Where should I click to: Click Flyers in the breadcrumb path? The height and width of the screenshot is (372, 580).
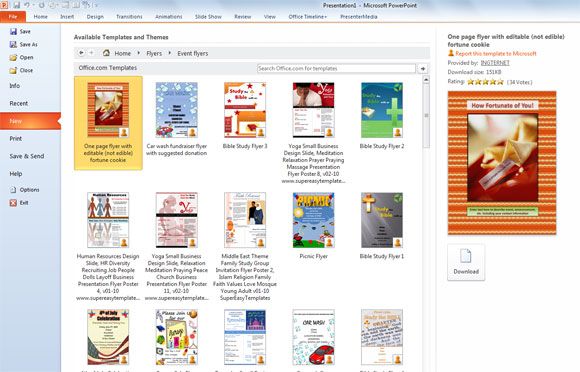(x=154, y=53)
